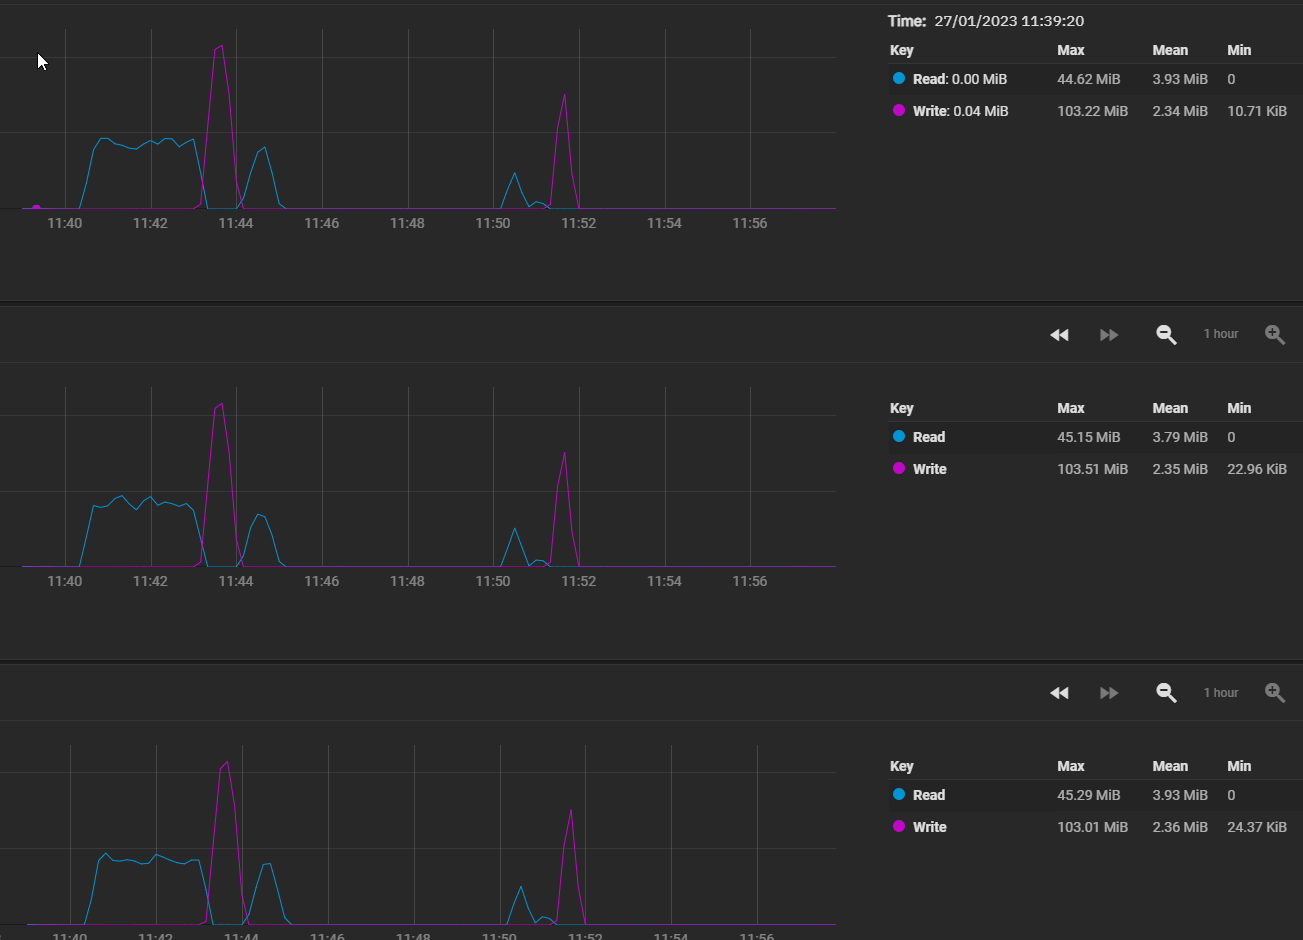Screen dimensions: 1303x940
Task: Zoom out the second chart
Action: (1166, 335)
